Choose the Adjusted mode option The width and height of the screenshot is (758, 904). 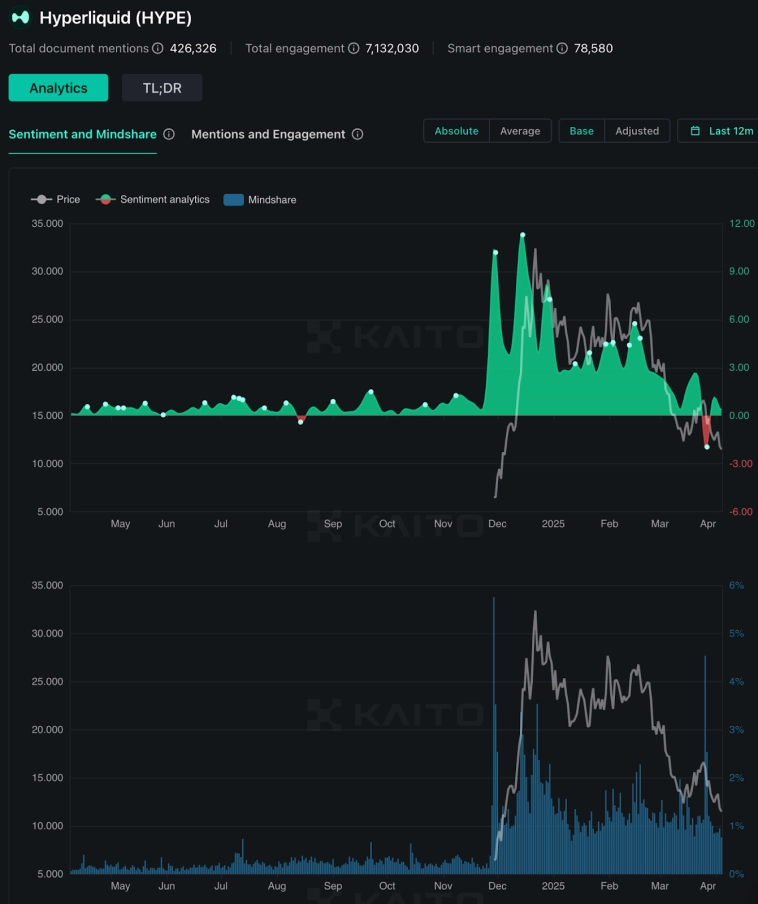[637, 131]
